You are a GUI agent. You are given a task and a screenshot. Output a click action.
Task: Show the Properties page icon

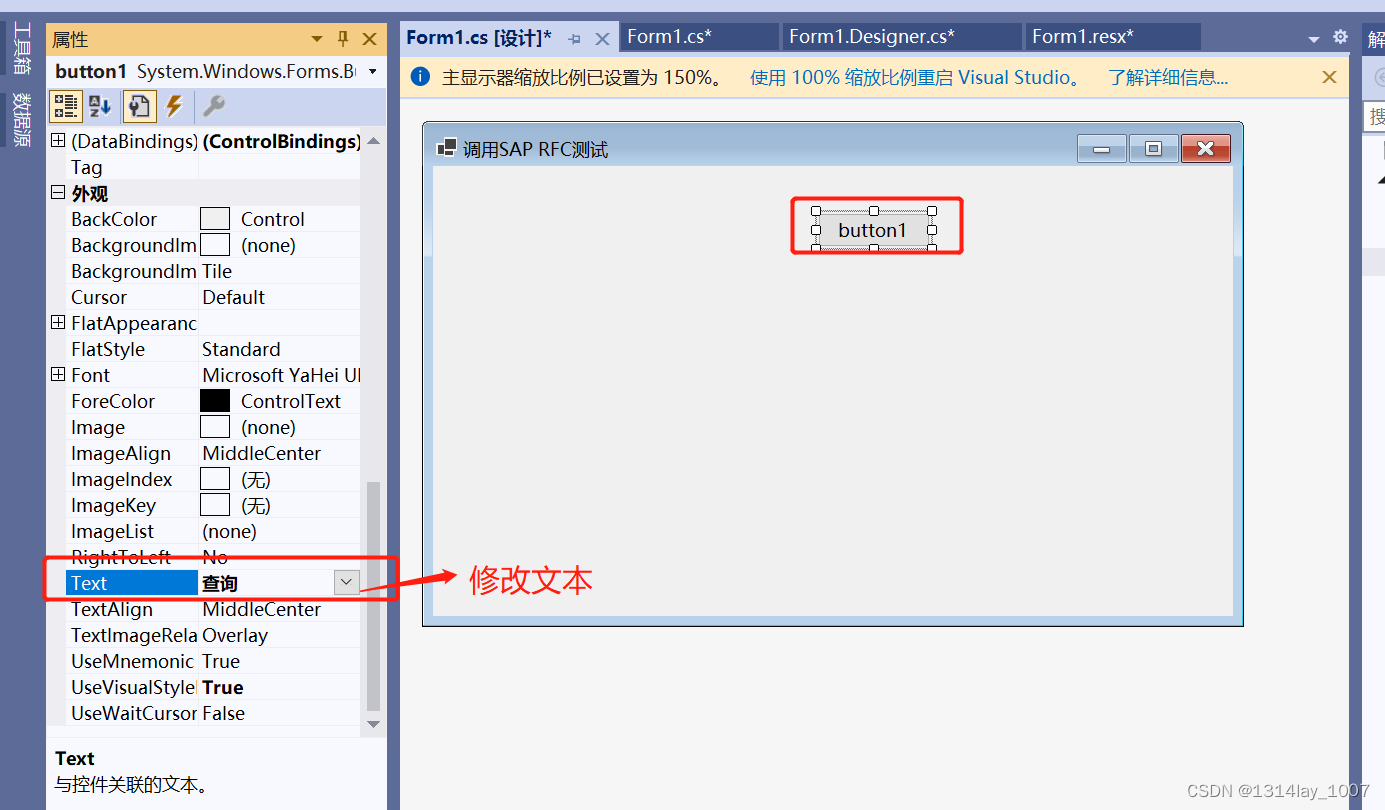point(138,106)
